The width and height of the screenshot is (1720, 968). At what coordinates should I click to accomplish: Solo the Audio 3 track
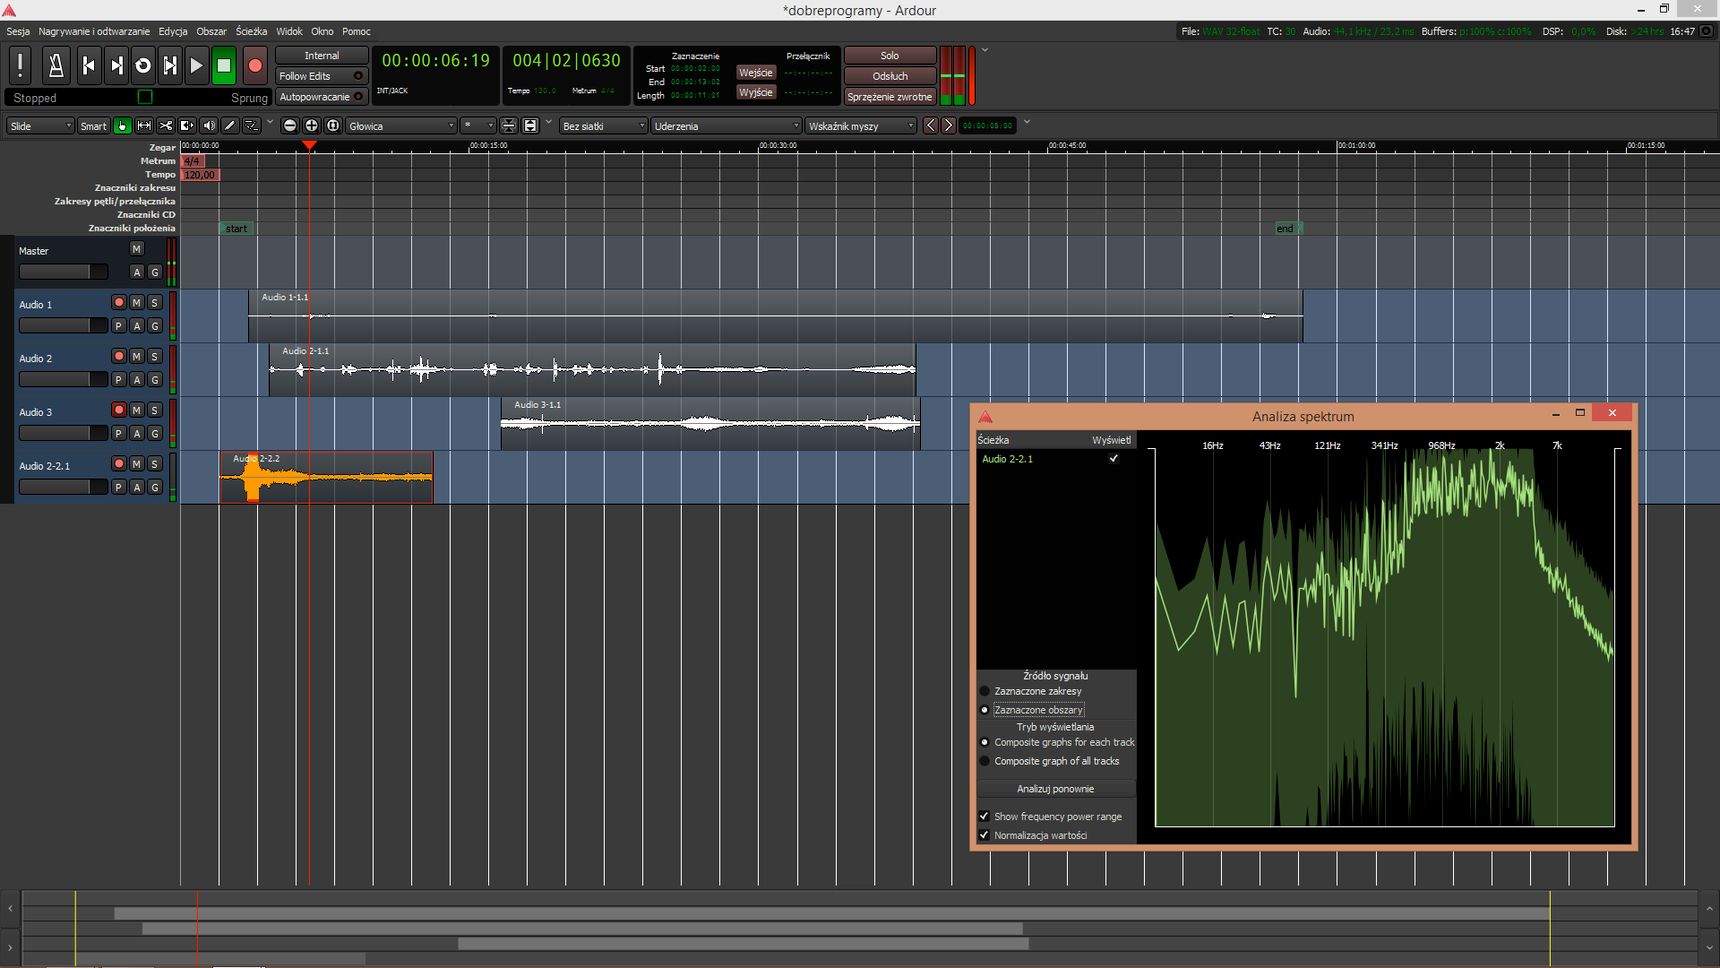(x=155, y=410)
